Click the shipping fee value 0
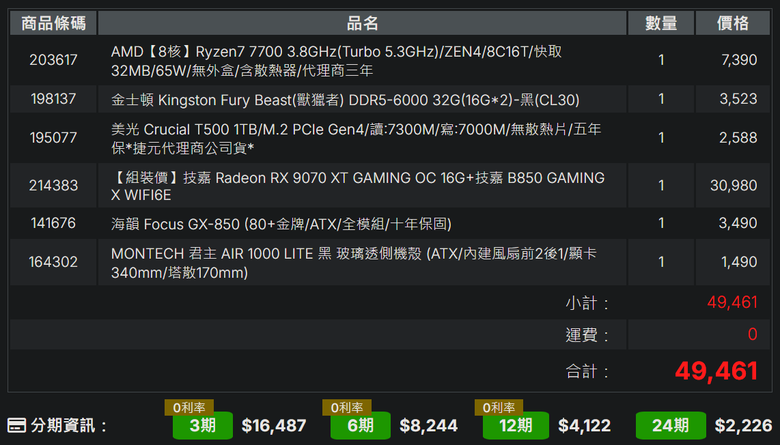The width and height of the screenshot is (780, 445). point(753,334)
